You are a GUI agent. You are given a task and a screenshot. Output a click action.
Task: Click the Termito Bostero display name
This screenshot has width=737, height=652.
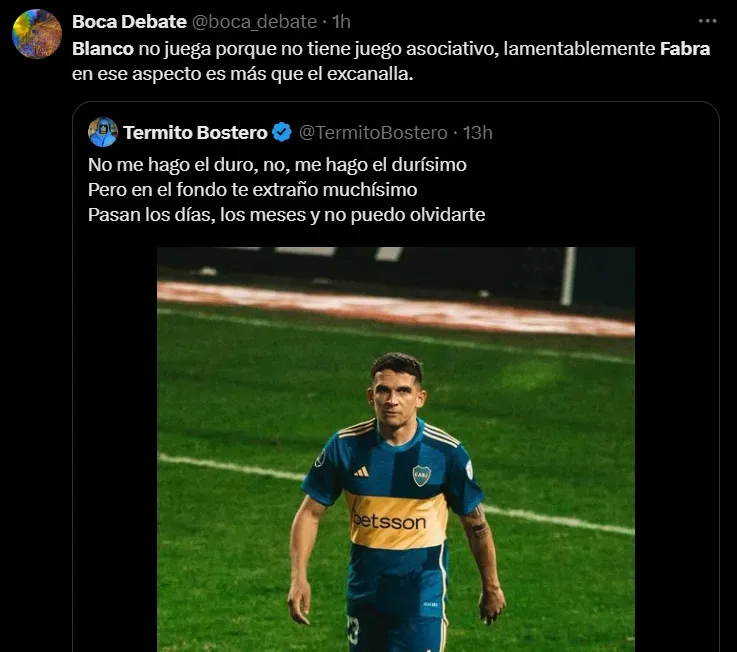pos(195,132)
